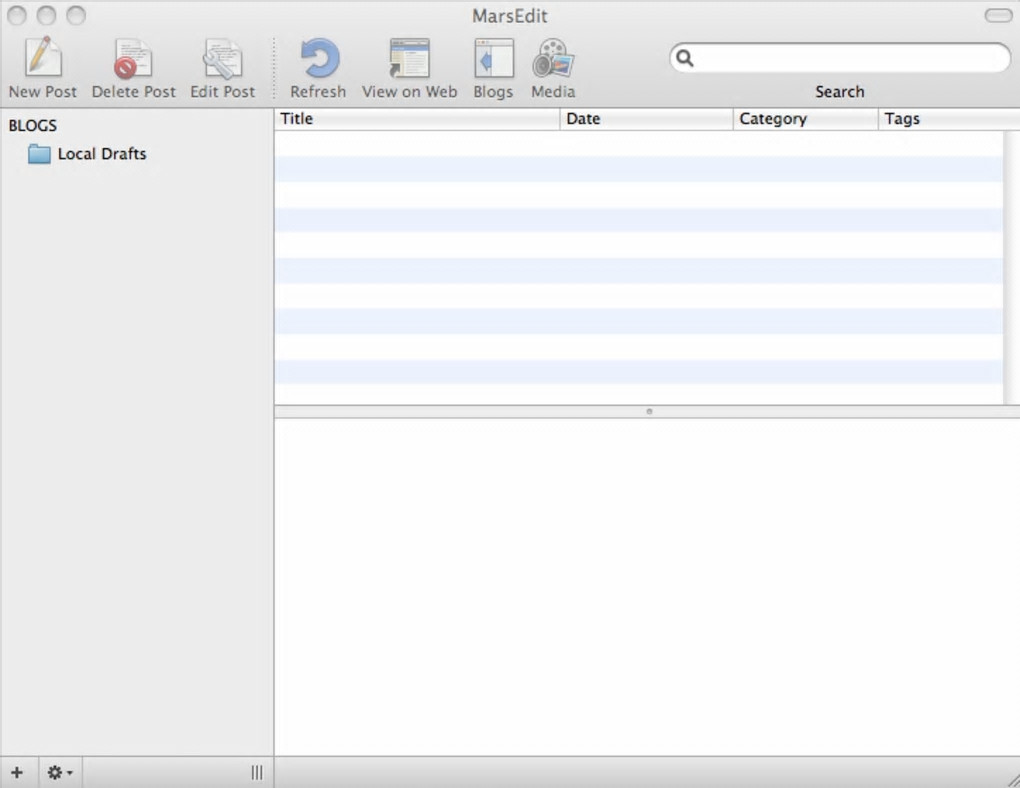Sort posts by Title column

click(x=416, y=119)
